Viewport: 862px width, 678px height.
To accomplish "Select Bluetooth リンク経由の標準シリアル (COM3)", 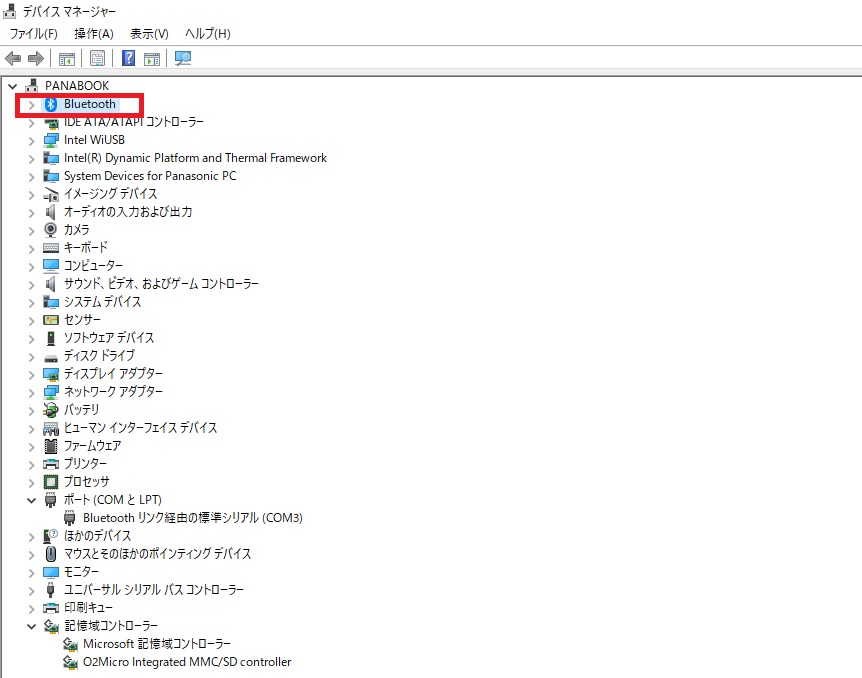I will [x=192, y=518].
